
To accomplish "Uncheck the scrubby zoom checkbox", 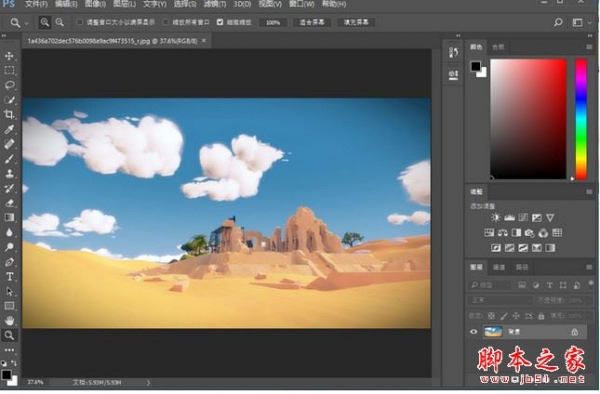I will (220, 22).
